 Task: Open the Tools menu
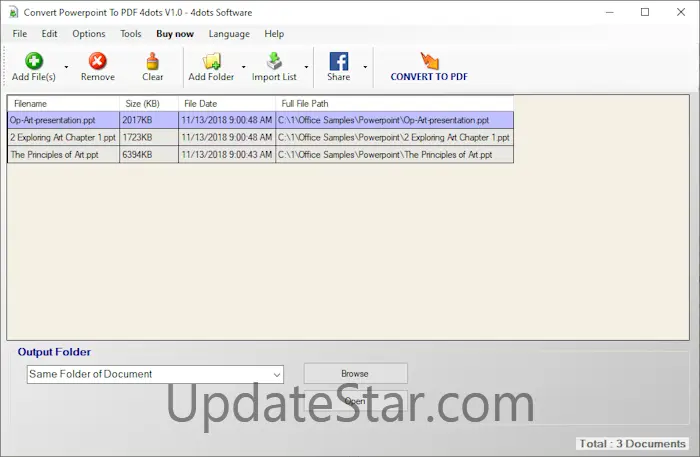[131, 34]
